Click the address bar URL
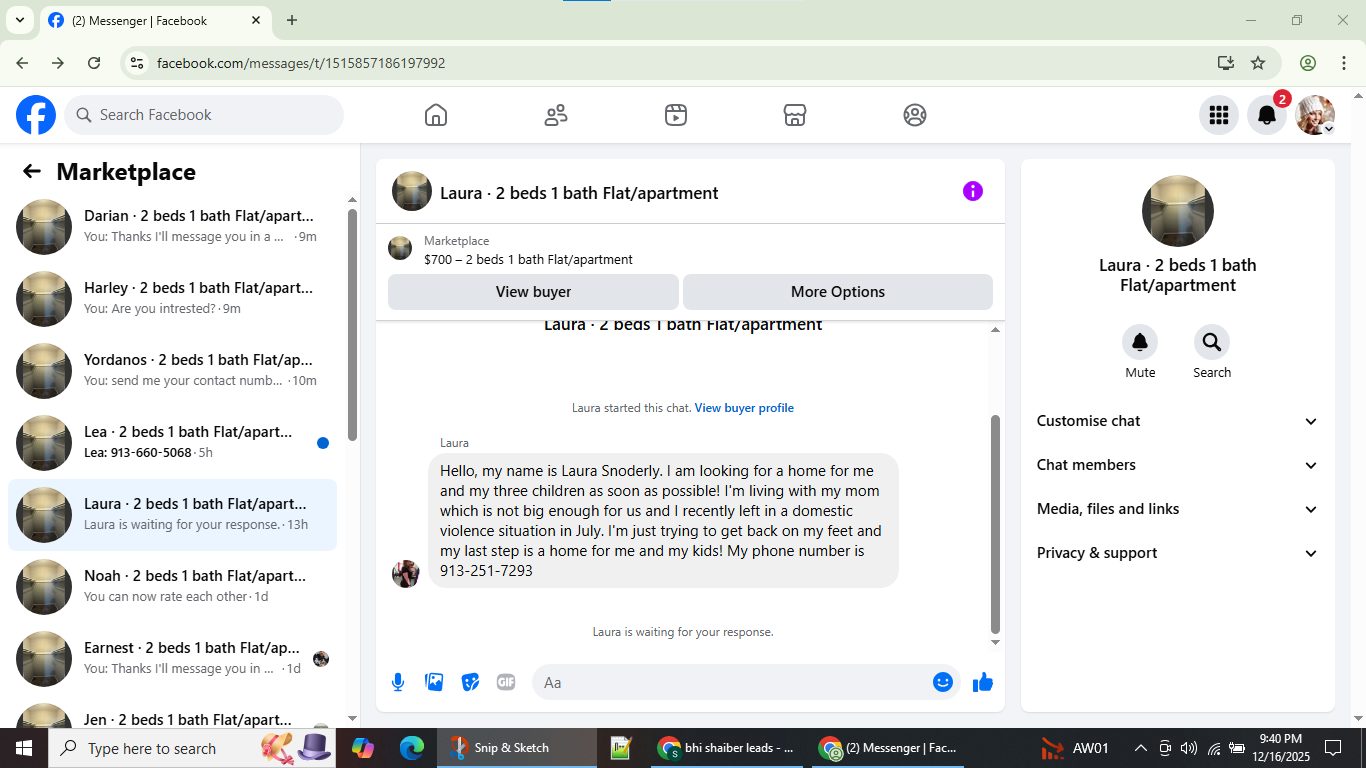1366x768 pixels. coord(301,63)
